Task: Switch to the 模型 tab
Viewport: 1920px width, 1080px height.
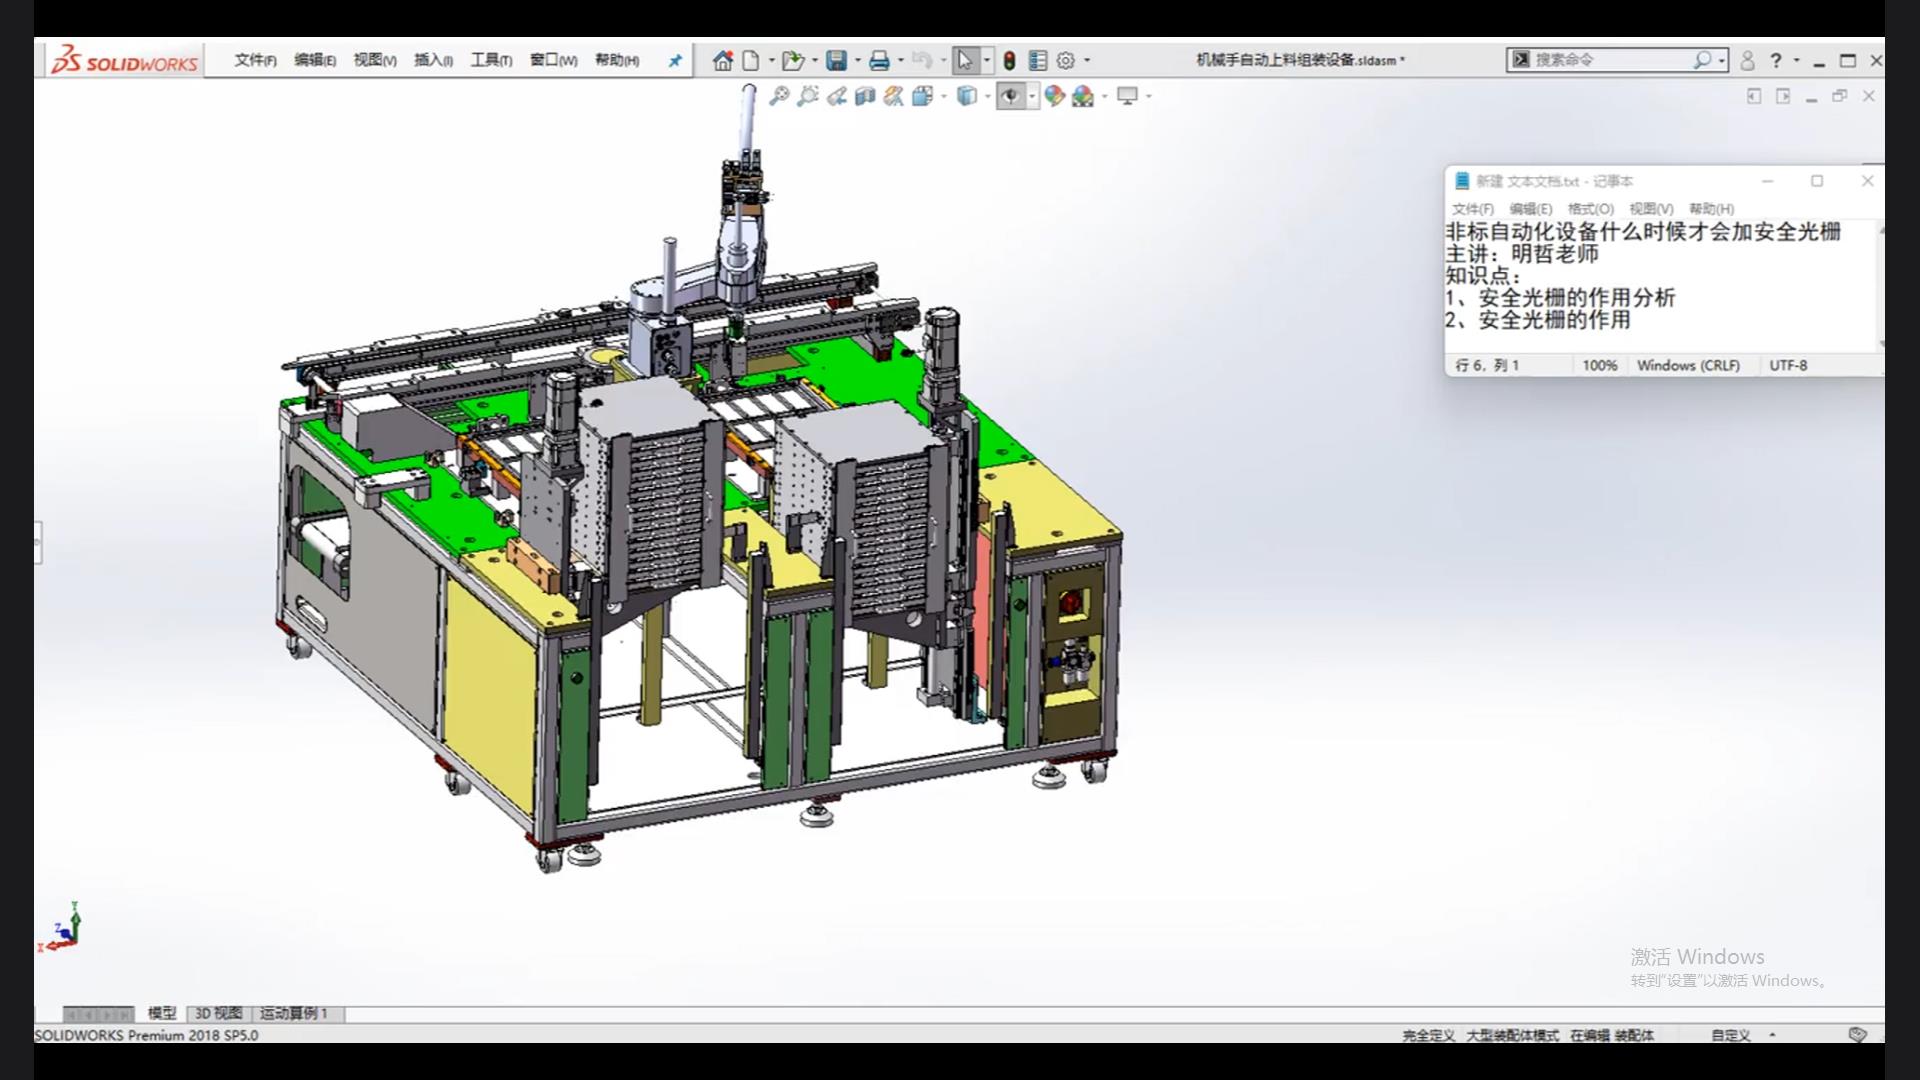Action: [x=161, y=1013]
